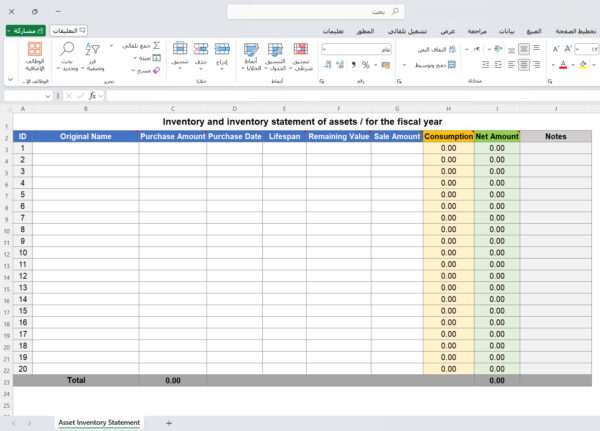This screenshot has width=600, height=431.
Task: Open the Data ribbon tab
Action: [507, 31]
